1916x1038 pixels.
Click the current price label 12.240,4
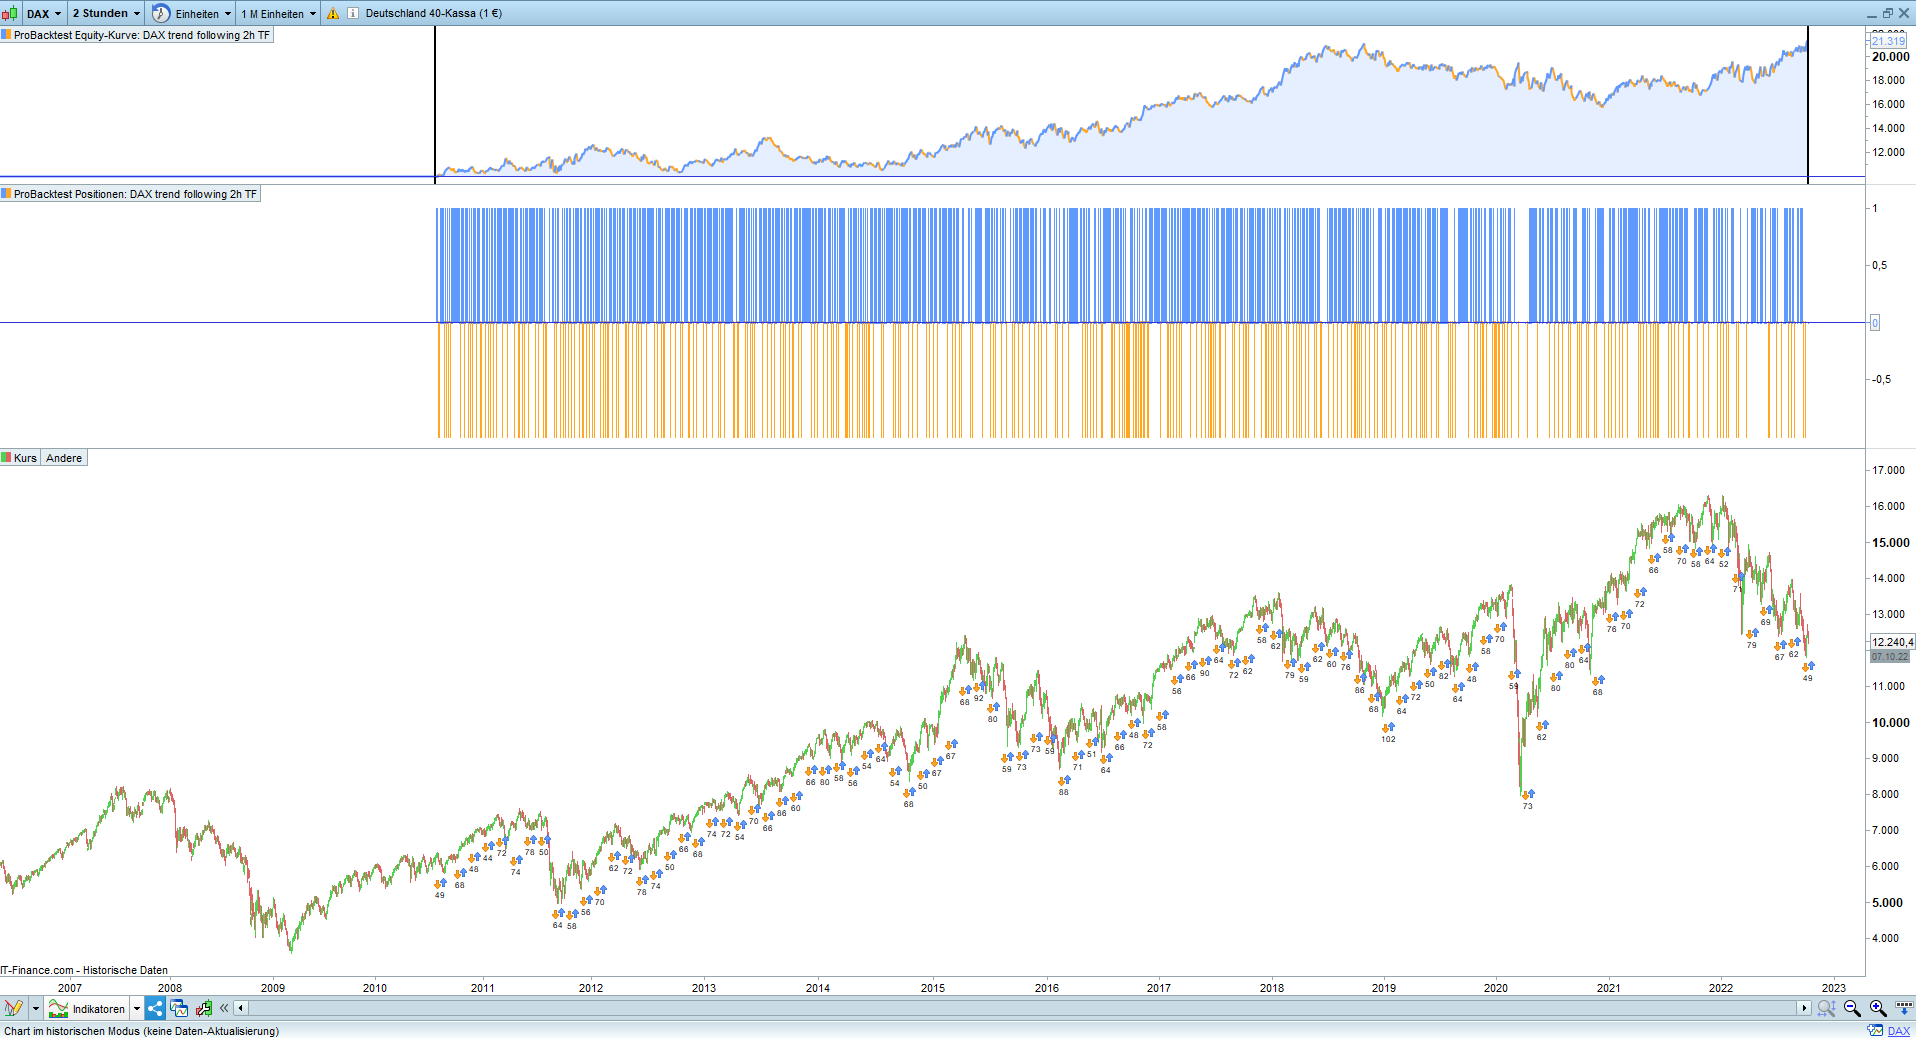[1892, 642]
